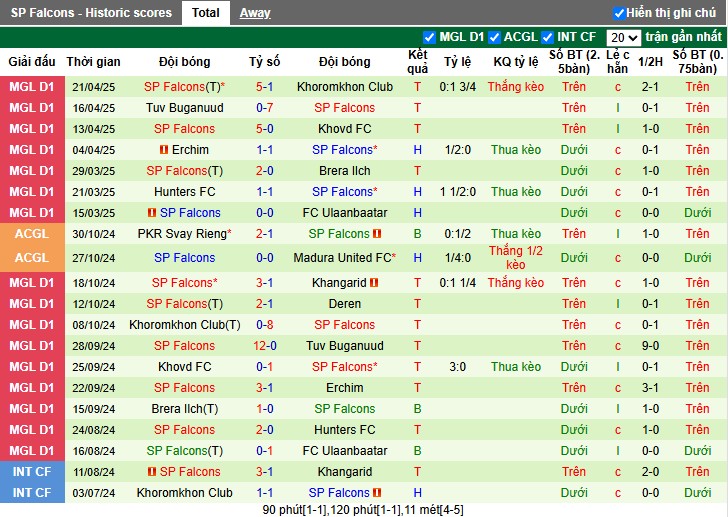The image size is (728, 517).
Task: Open Hunters FC team on 21/03/25 row
Action: coord(185,192)
